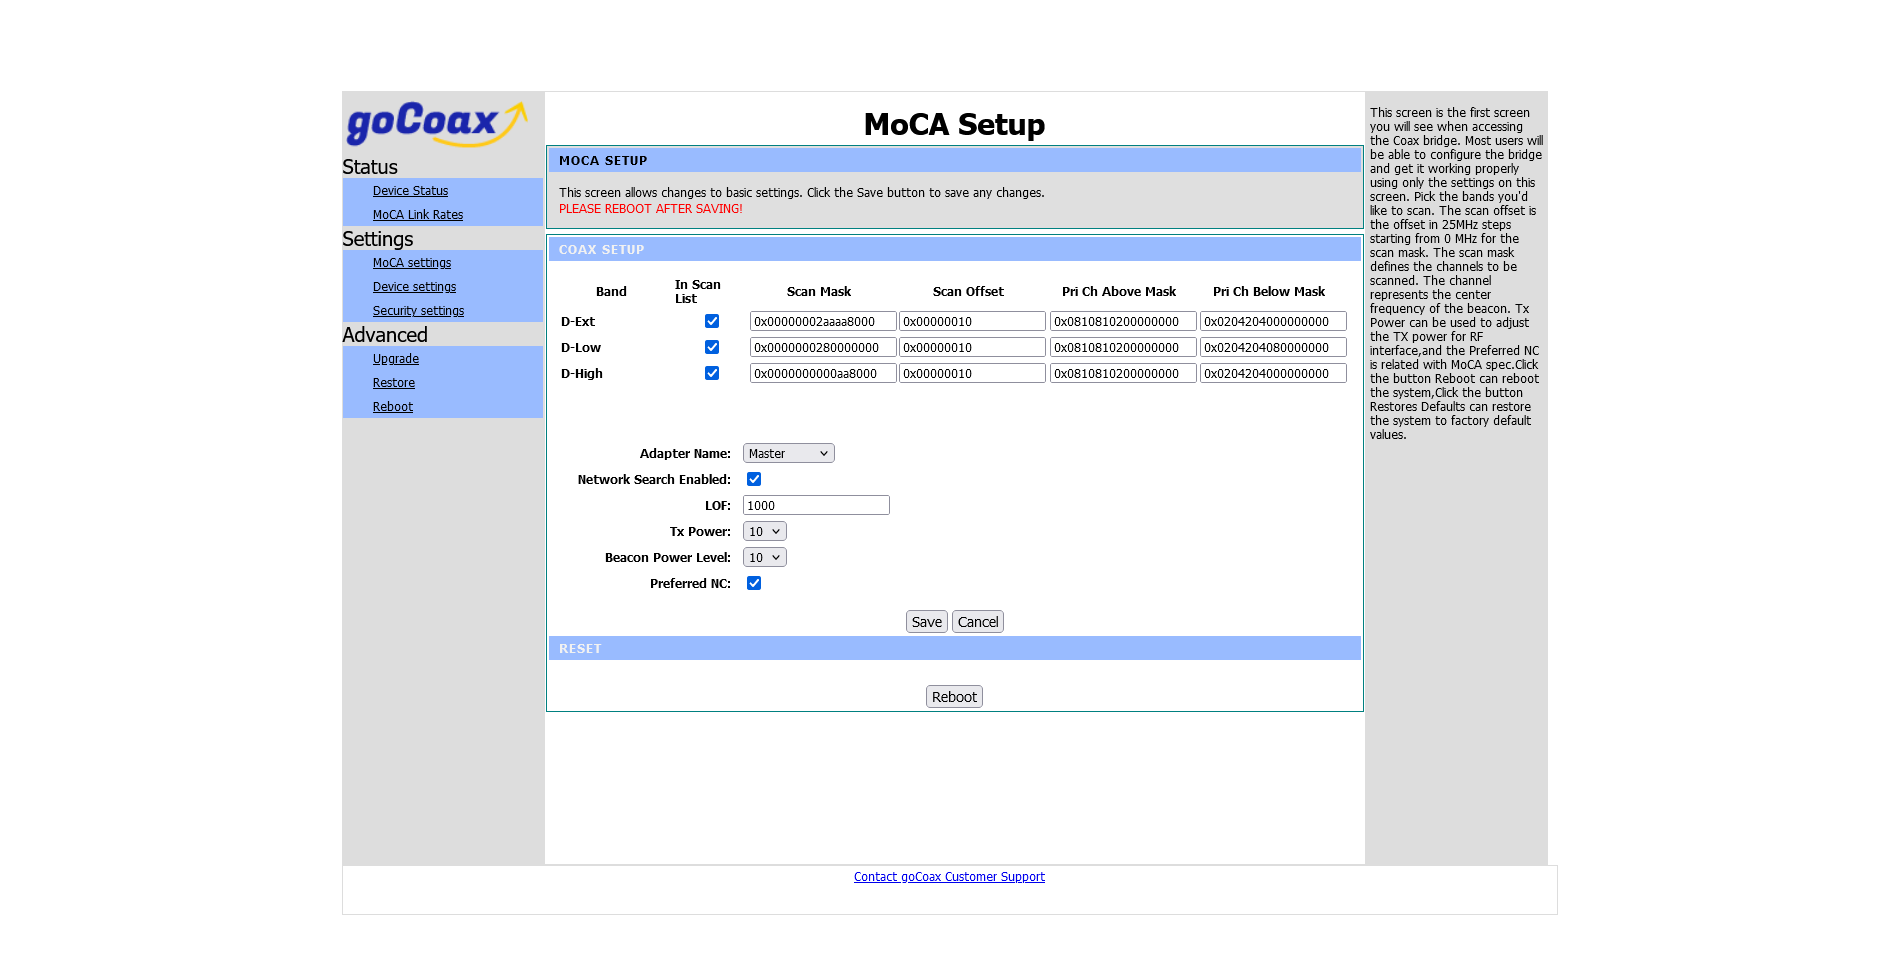Viewport: 1903px width, 965px height.
Task: Click D-High Pri Ch Below Mask field
Action: [1273, 373]
